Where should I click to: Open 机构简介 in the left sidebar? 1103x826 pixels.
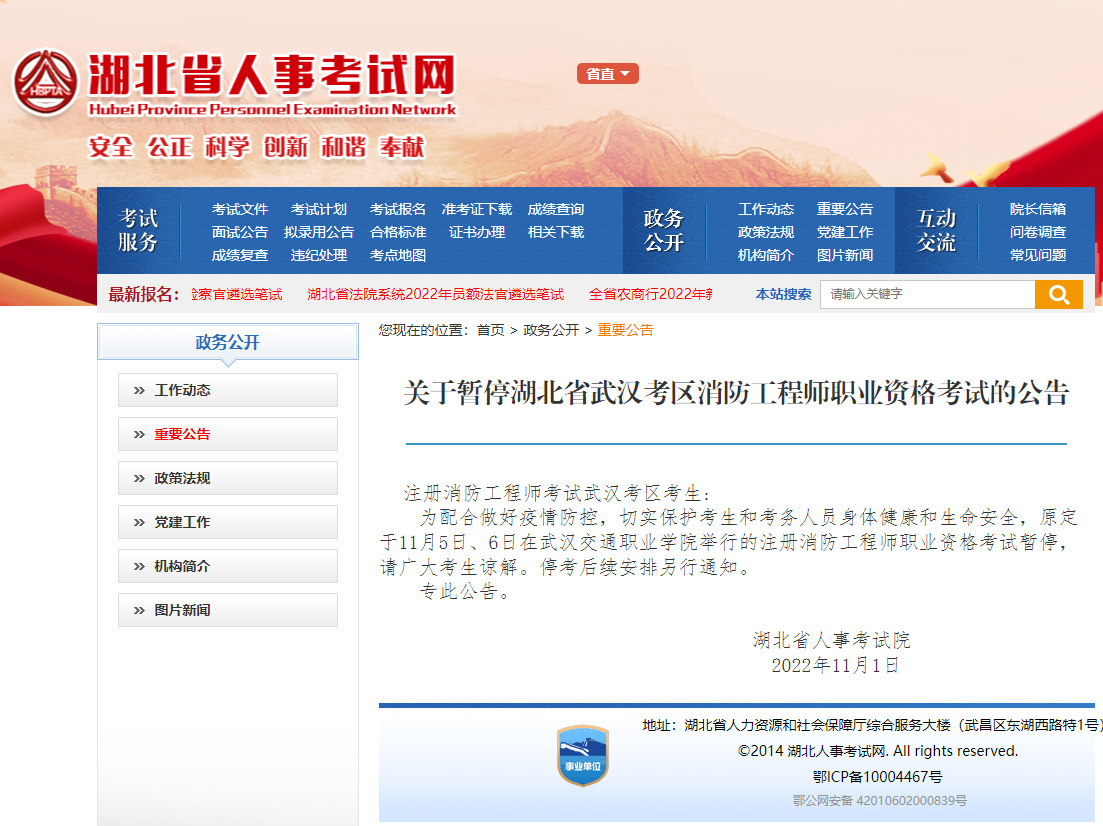tap(228, 566)
